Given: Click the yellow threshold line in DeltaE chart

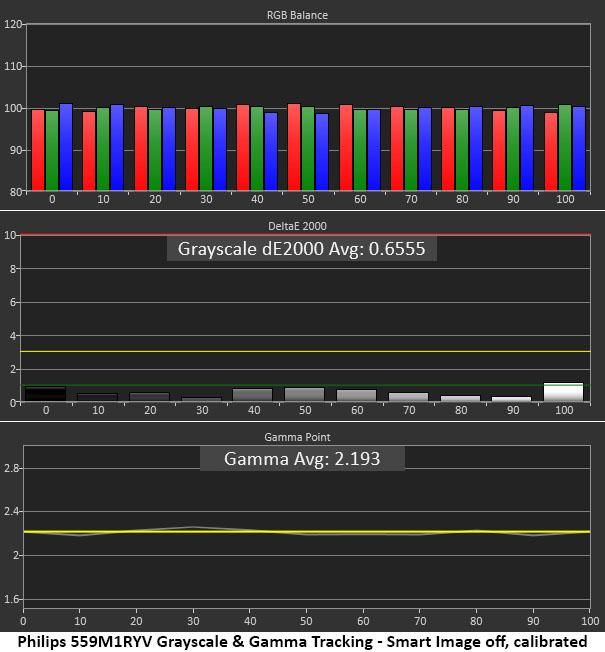Looking at the screenshot, I should click(x=306, y=351).
